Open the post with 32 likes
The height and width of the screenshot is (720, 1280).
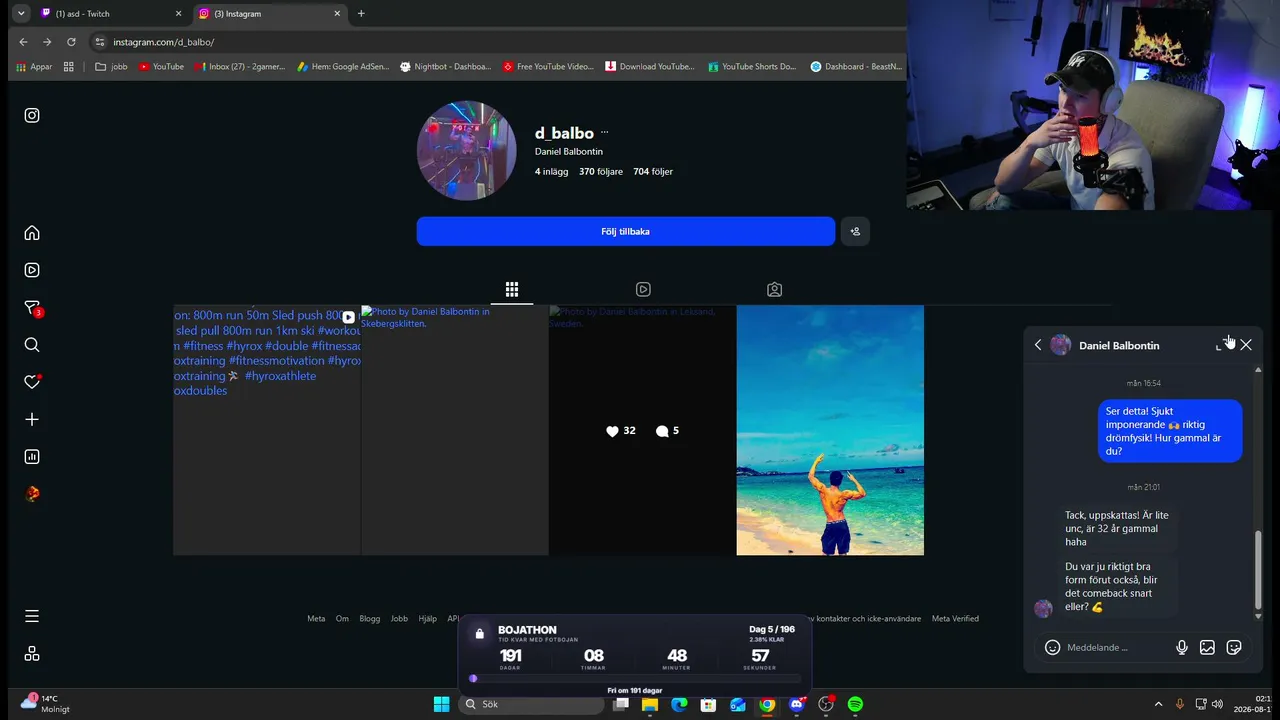[642, 430]
